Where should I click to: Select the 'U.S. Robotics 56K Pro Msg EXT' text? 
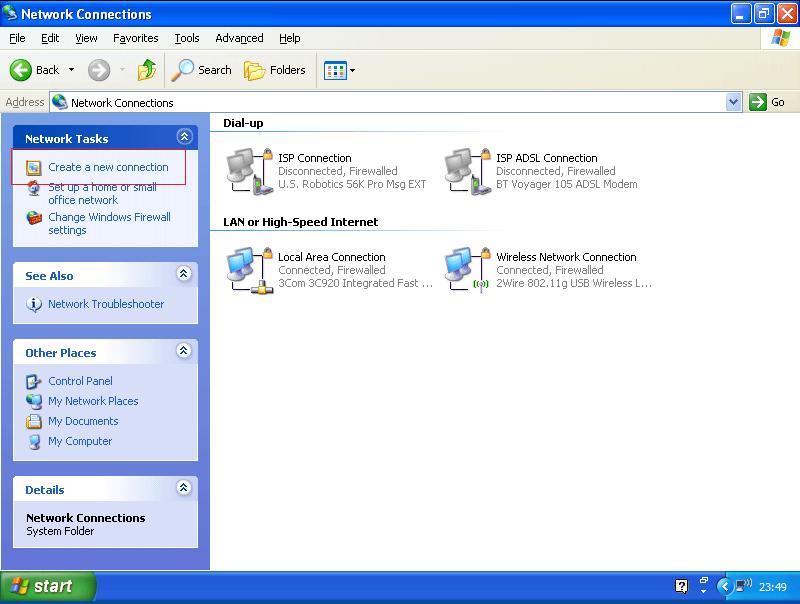pos(352,184)
